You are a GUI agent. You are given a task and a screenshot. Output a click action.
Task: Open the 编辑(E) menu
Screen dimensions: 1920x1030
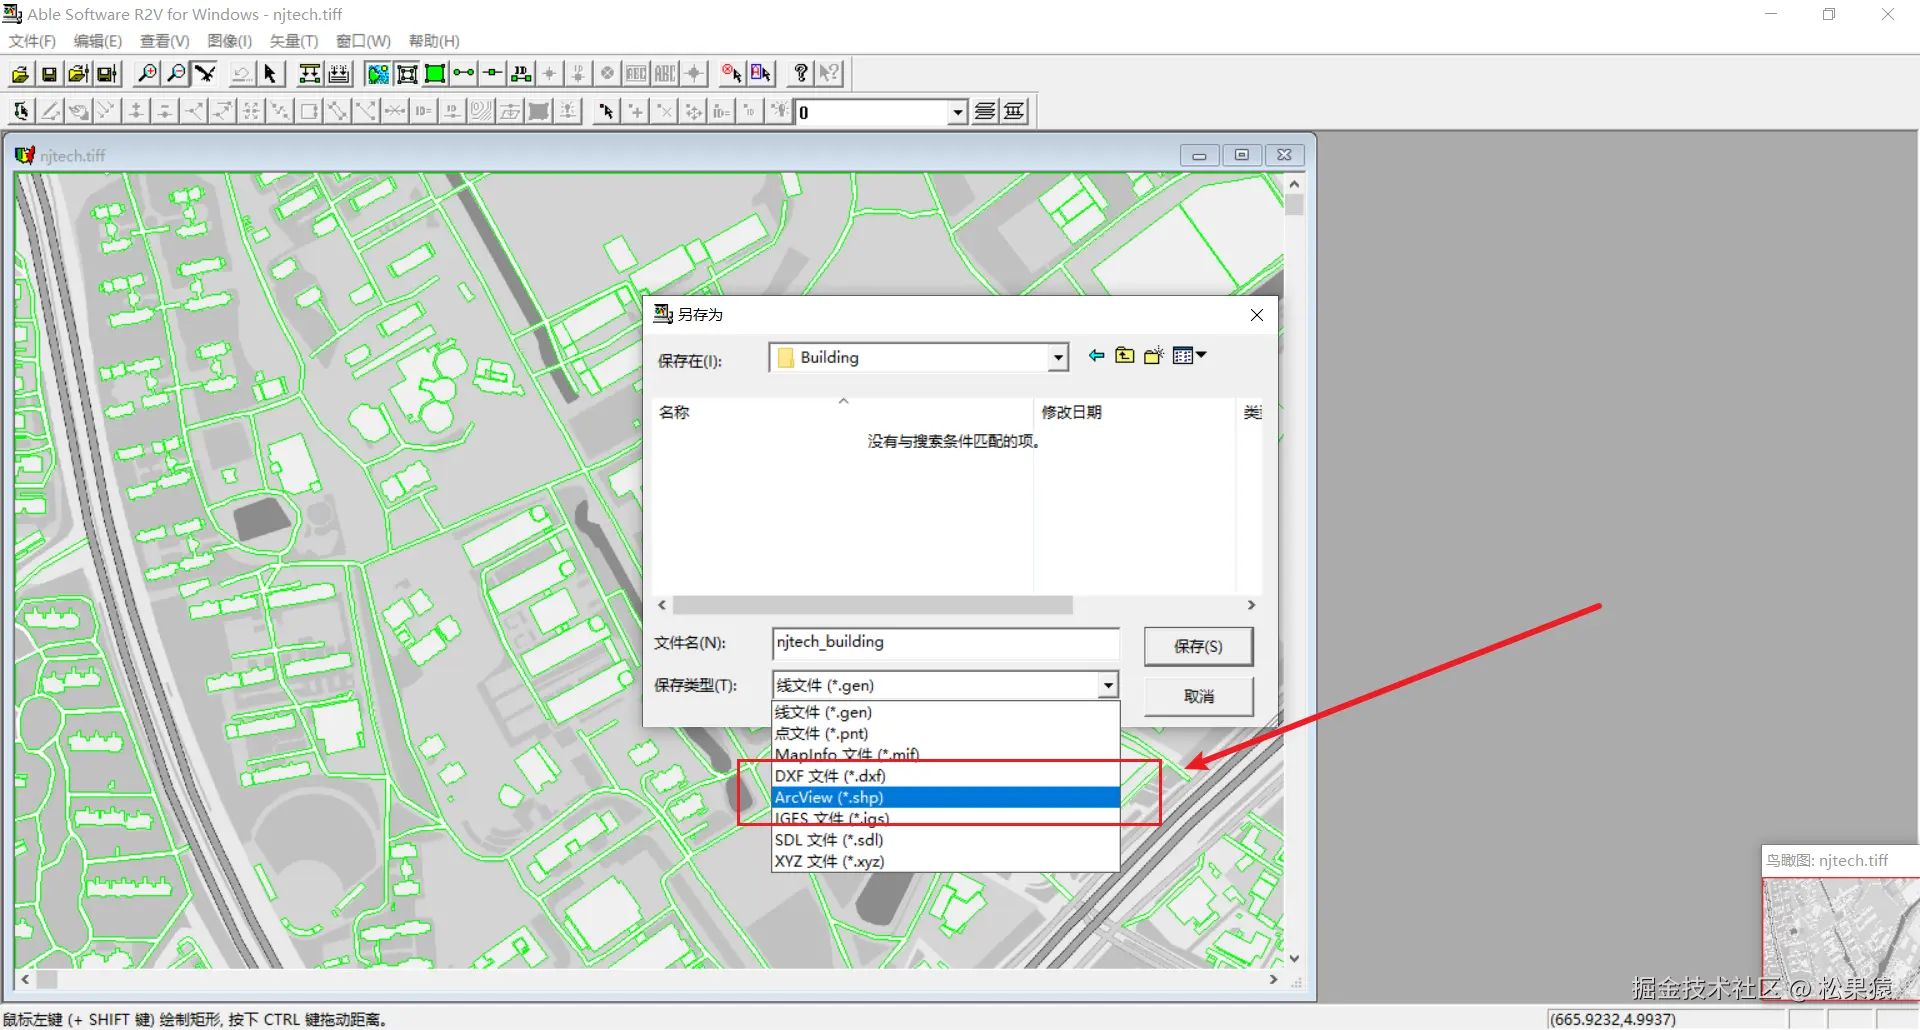coord(98,41)
